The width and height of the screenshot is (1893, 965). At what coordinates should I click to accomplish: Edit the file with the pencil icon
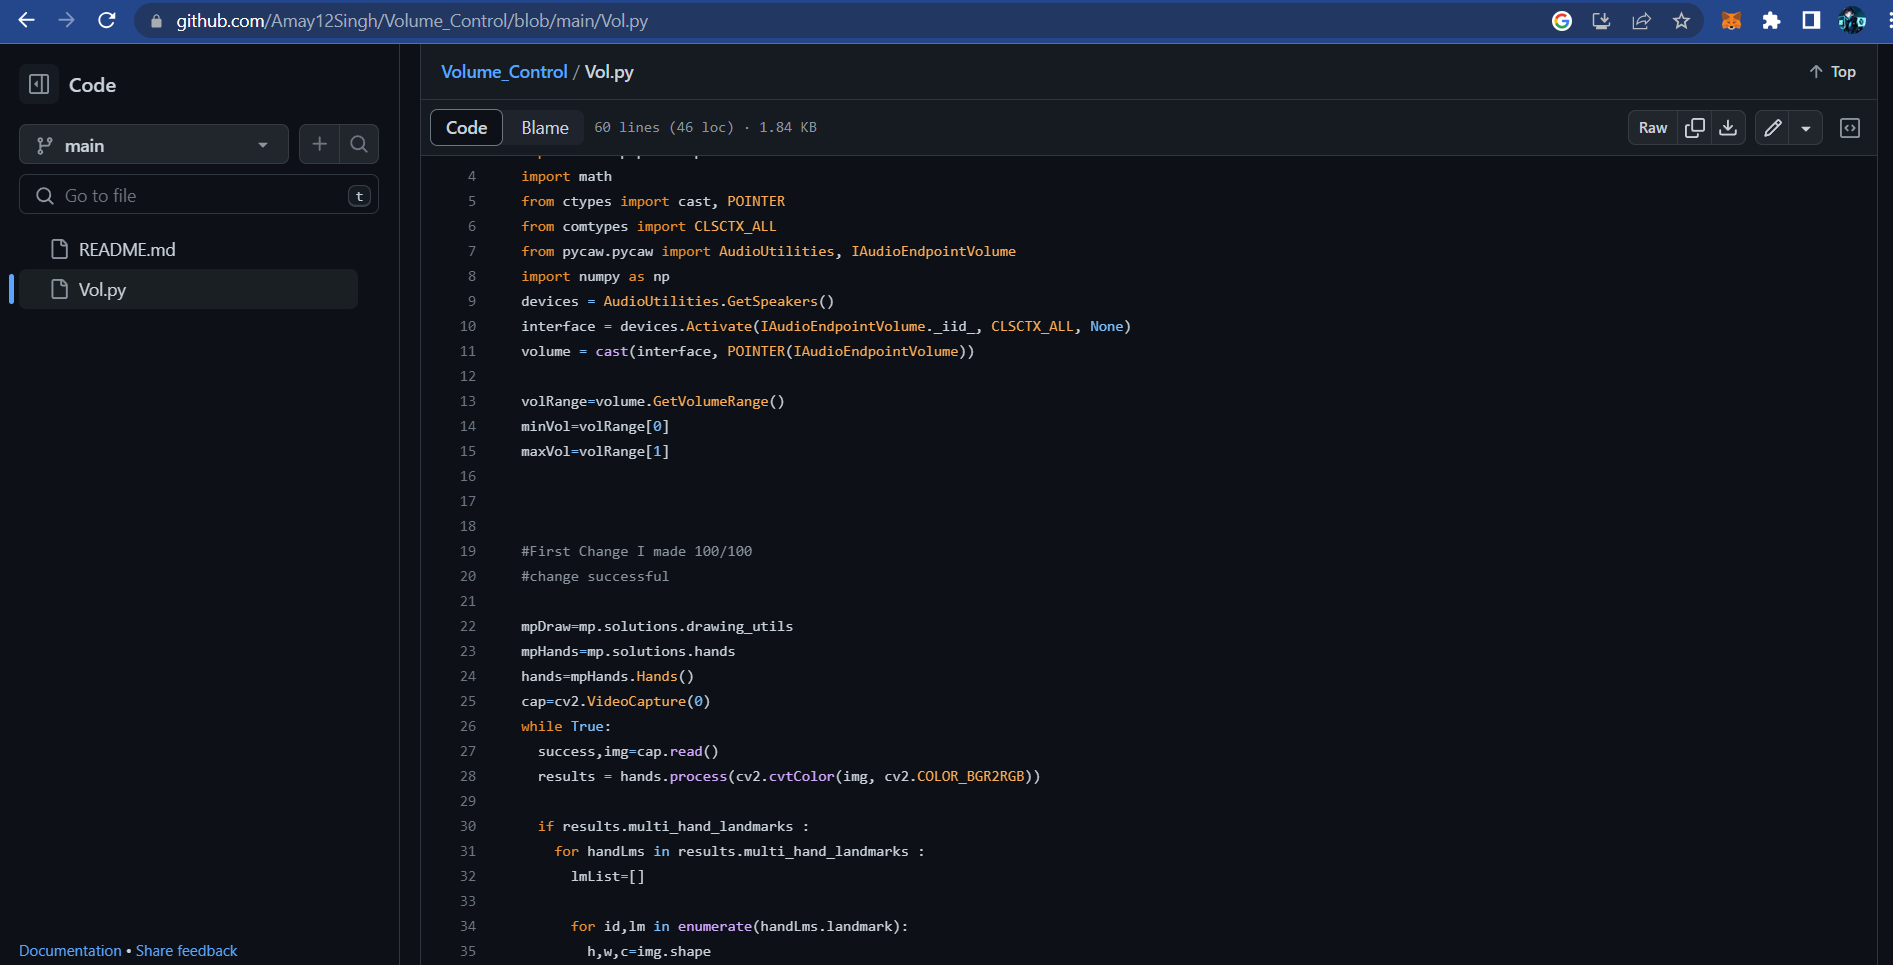click(x=1772, y=128)
